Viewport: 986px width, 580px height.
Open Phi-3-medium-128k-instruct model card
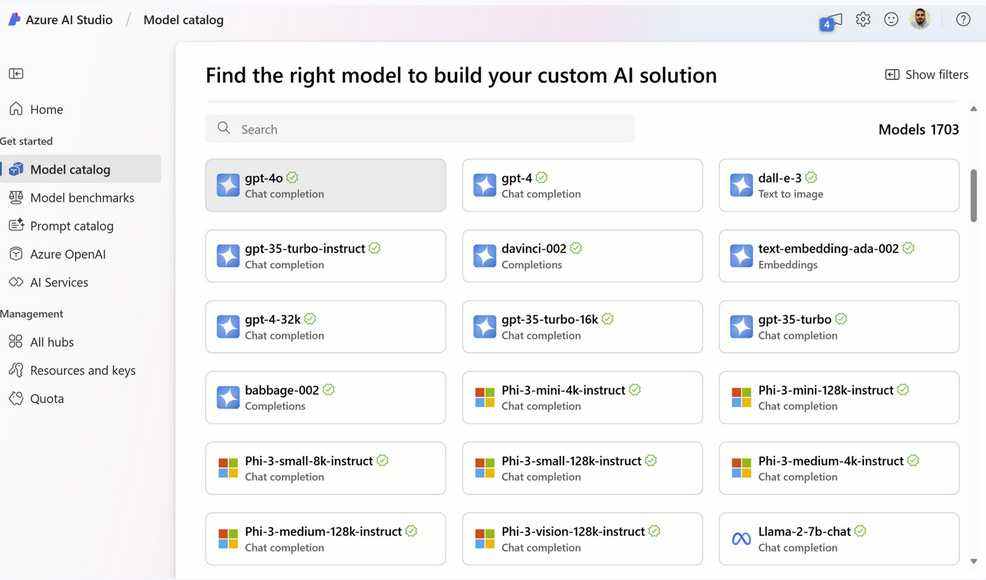pyautogui.click(x=325, y=539)
